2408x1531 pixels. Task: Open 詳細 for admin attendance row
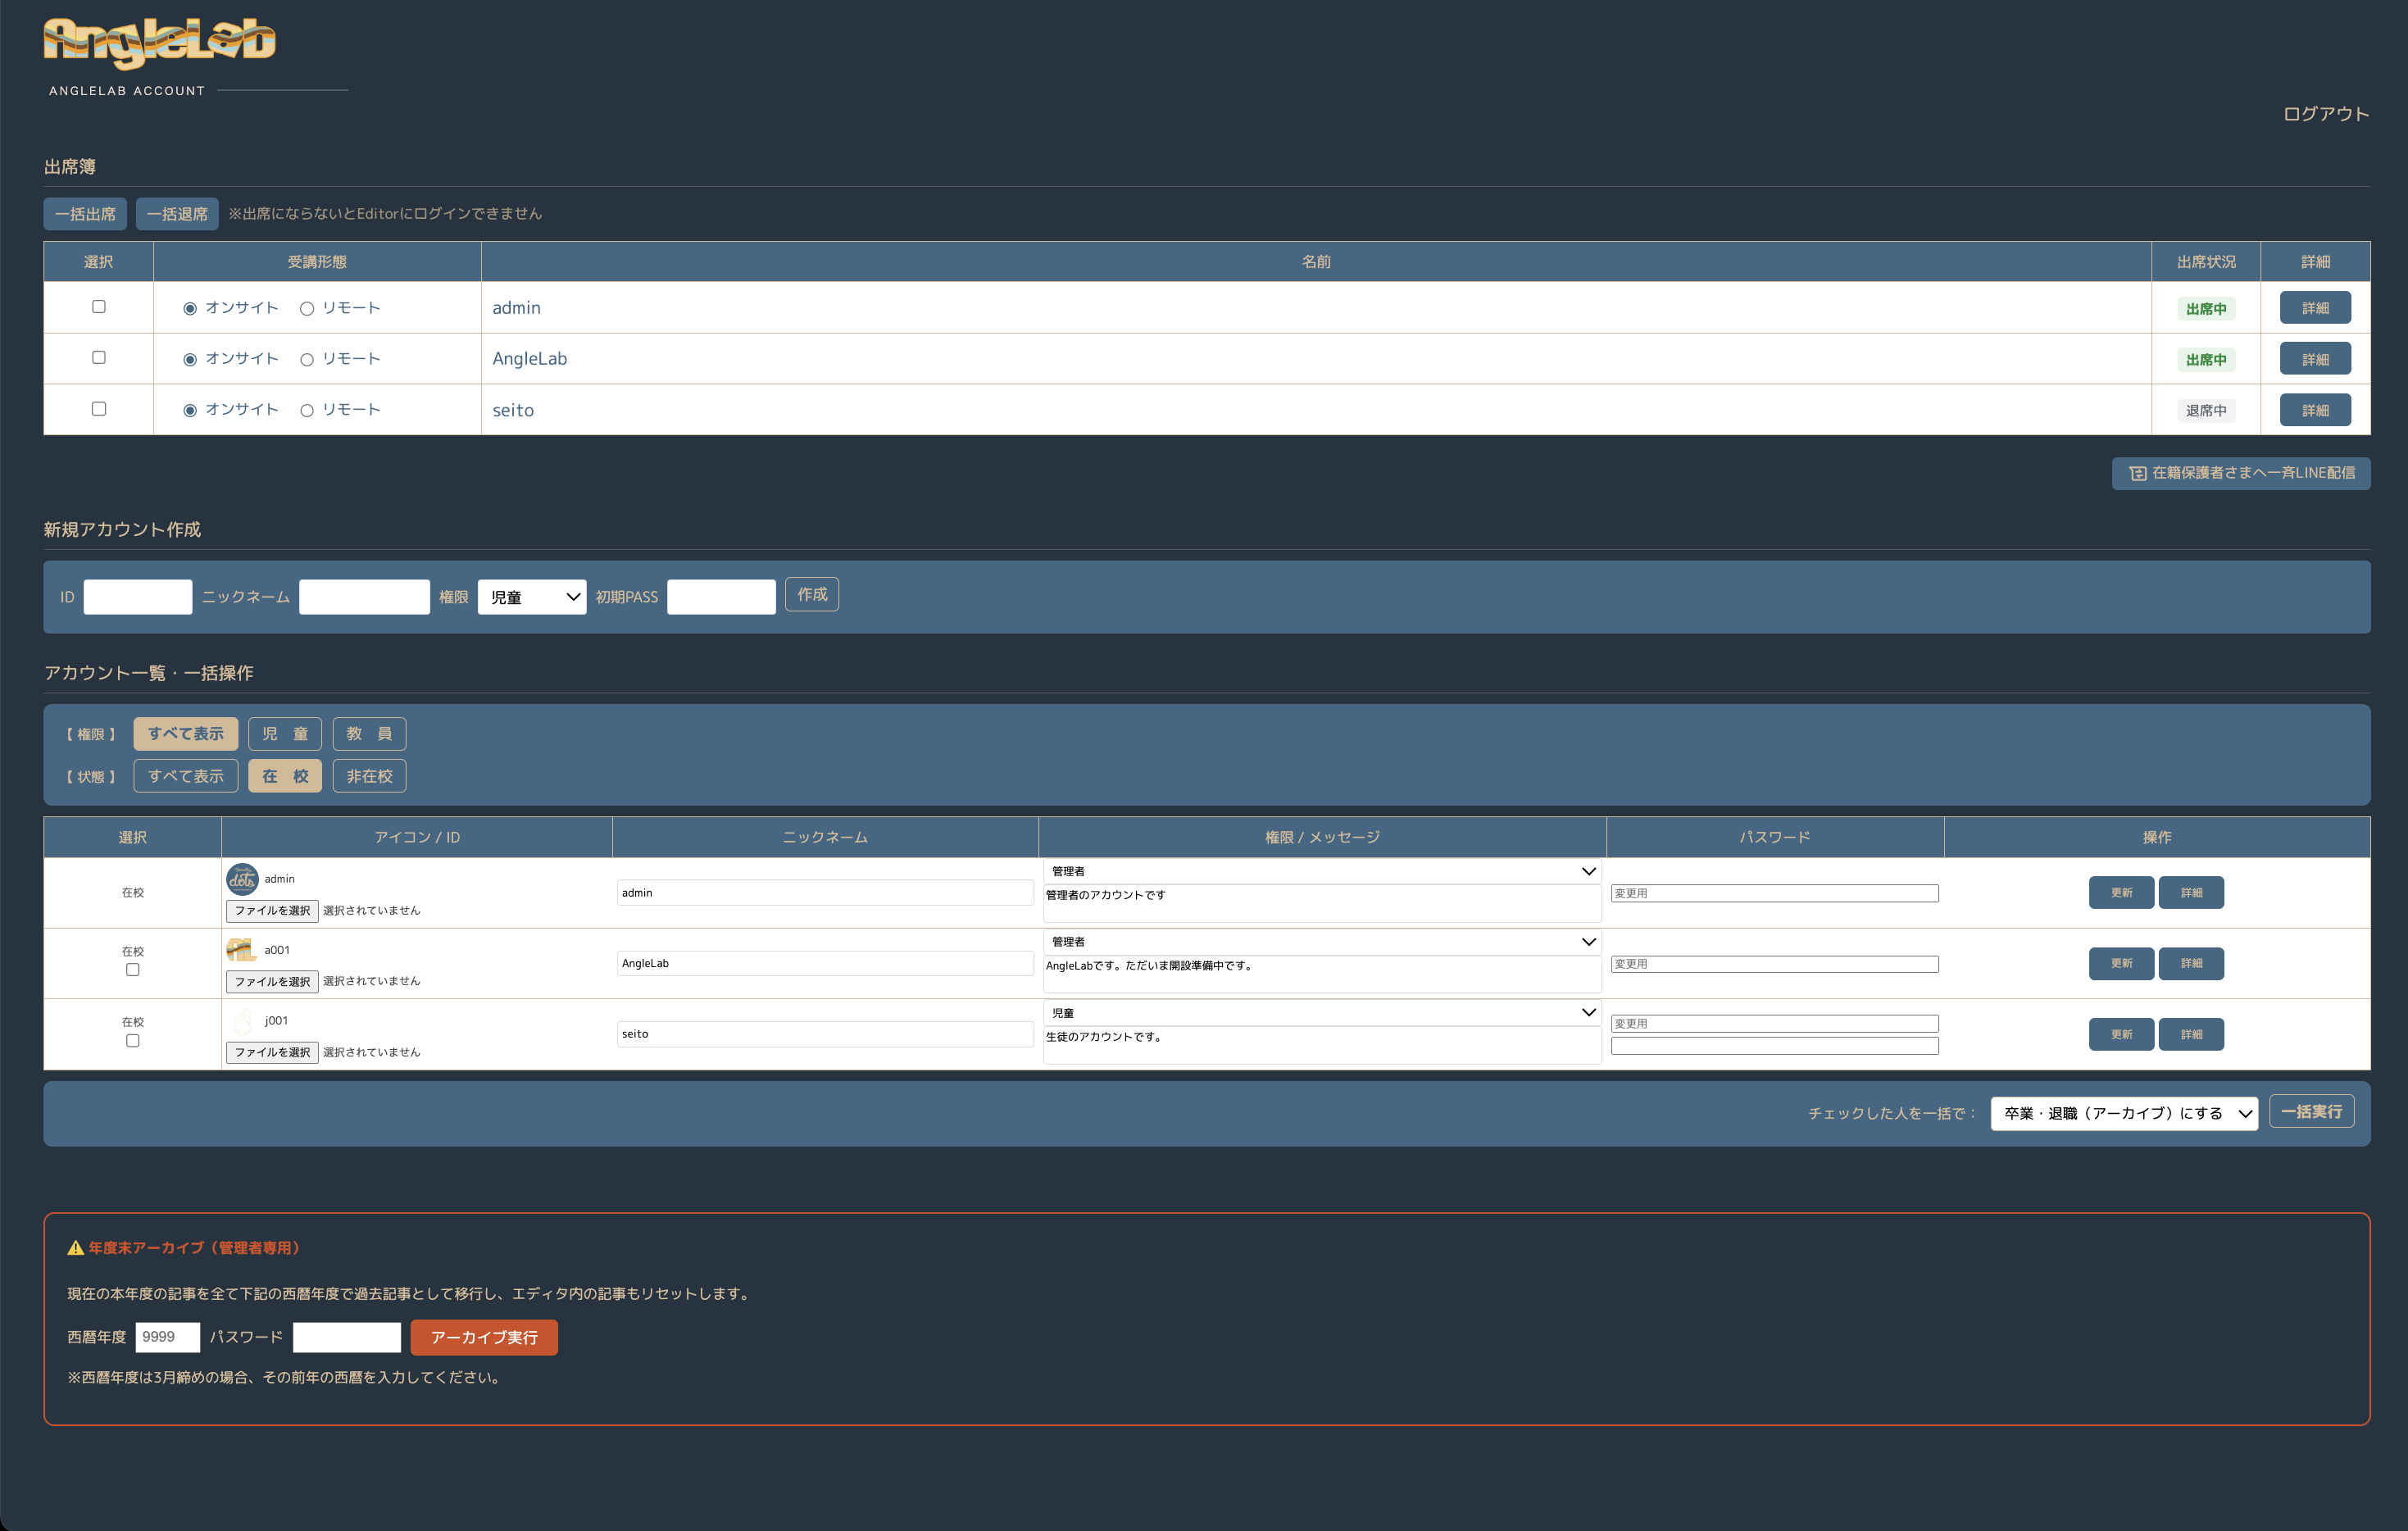click(2315, 308)
